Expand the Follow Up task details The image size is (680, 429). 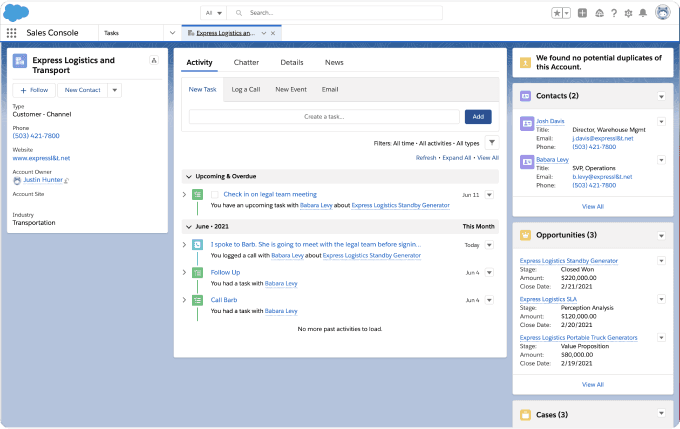coord(184,272)
